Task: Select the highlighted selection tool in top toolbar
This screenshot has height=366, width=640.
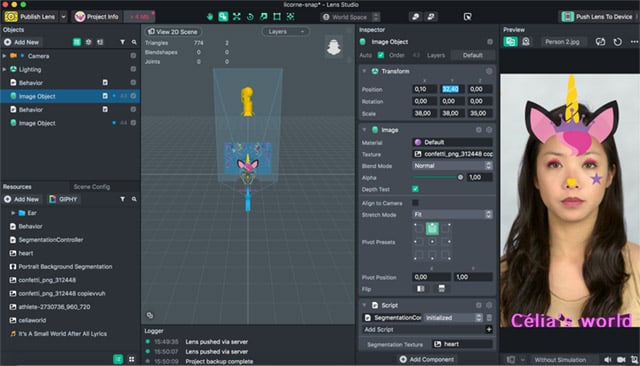Action: (x=223, y=17)
